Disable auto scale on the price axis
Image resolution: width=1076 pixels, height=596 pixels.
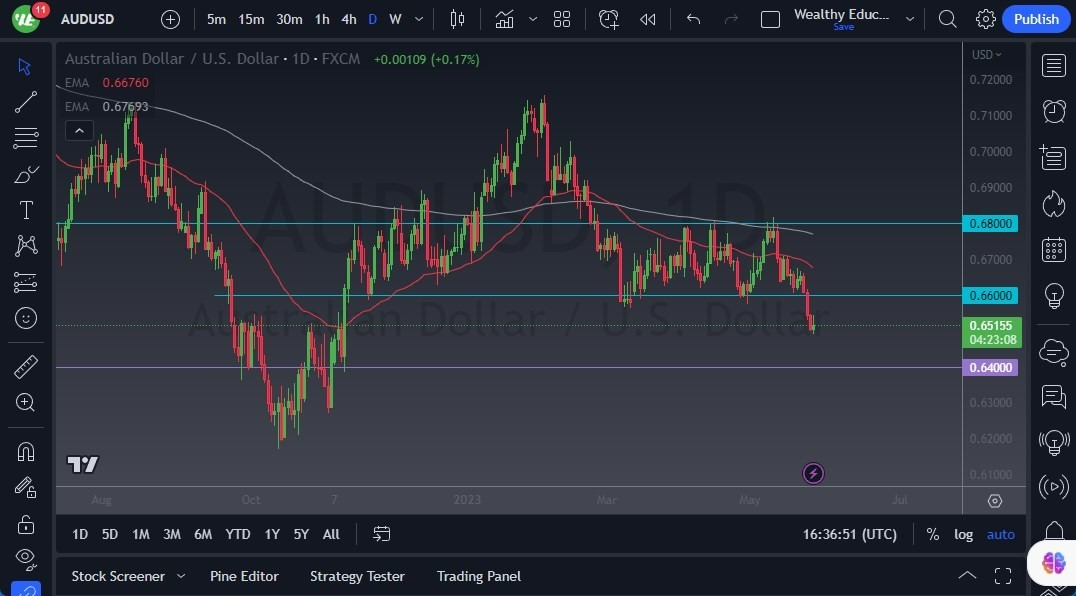click(x=1000, y=534)
